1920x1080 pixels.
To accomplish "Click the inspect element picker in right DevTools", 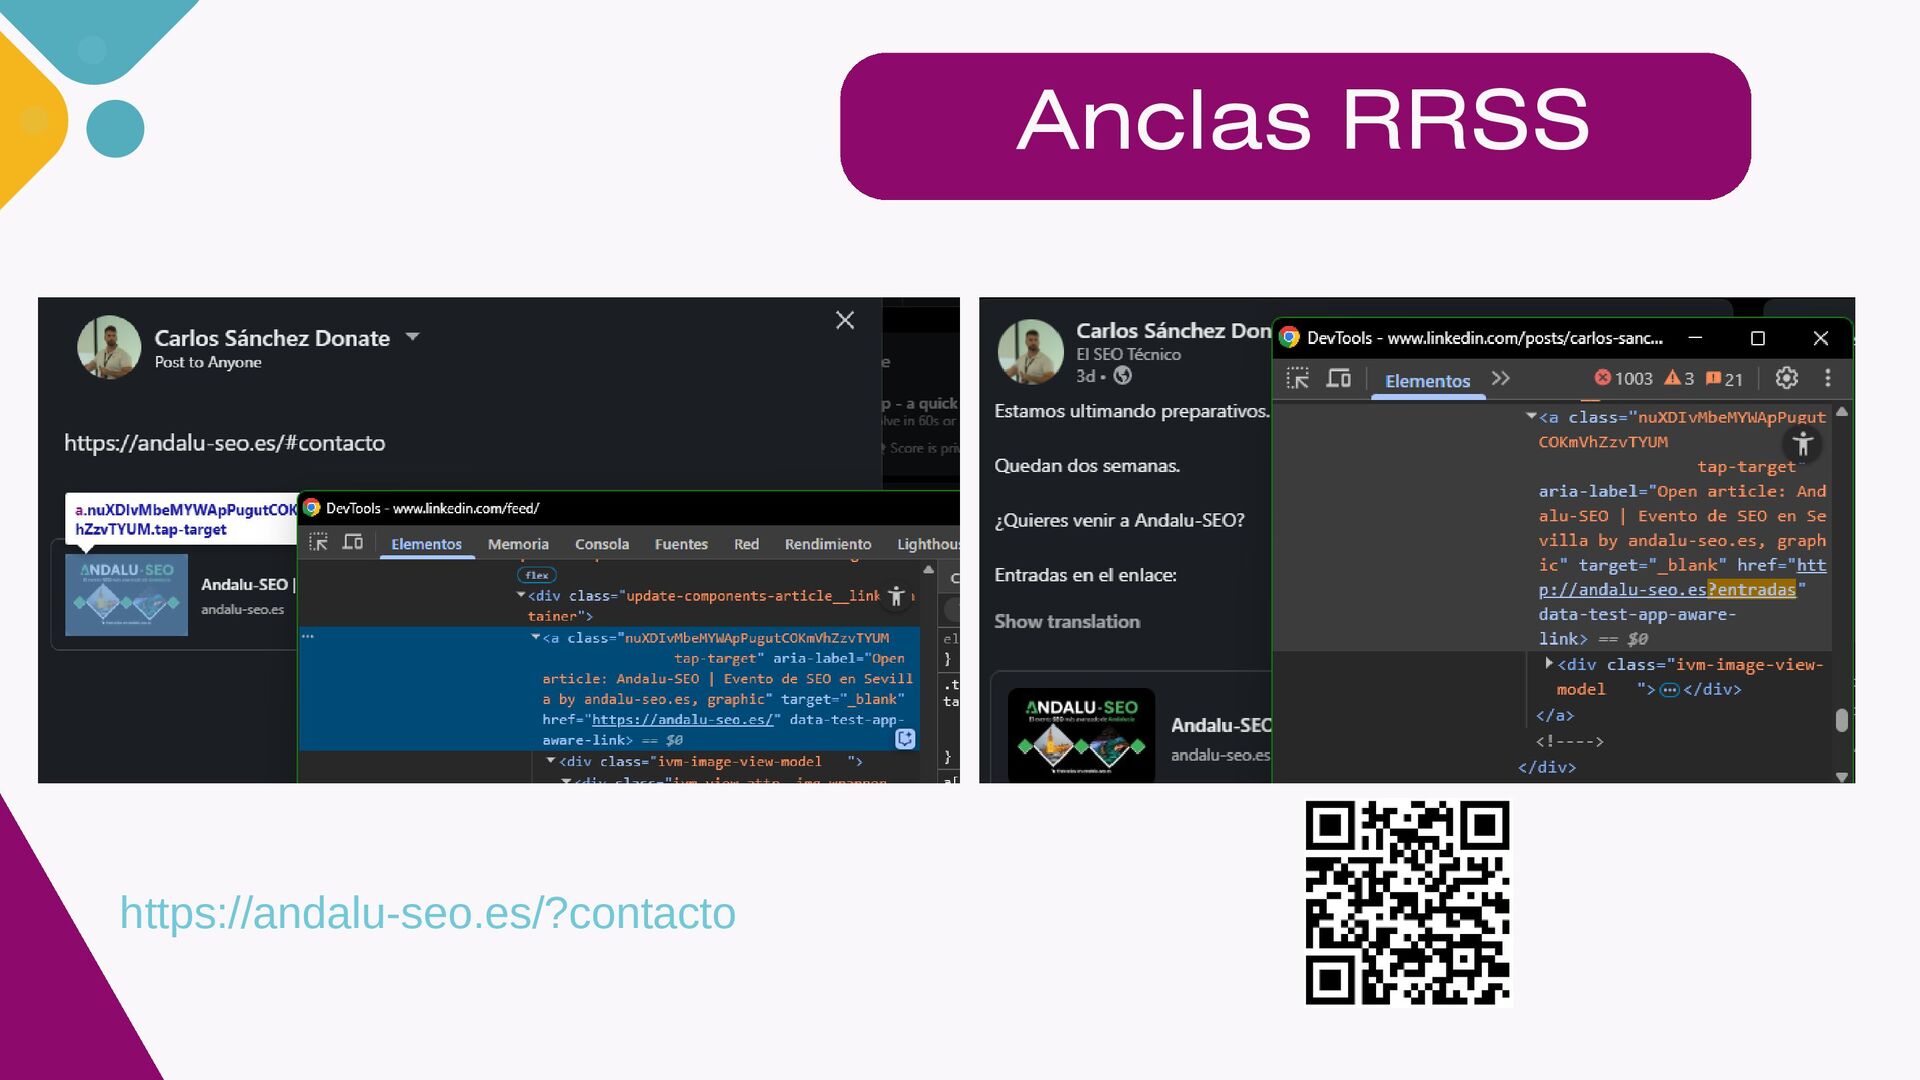I will [1297, 379].
